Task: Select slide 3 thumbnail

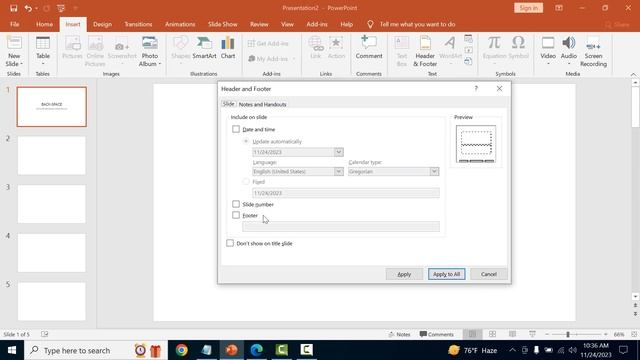Action: click(51, 204)
